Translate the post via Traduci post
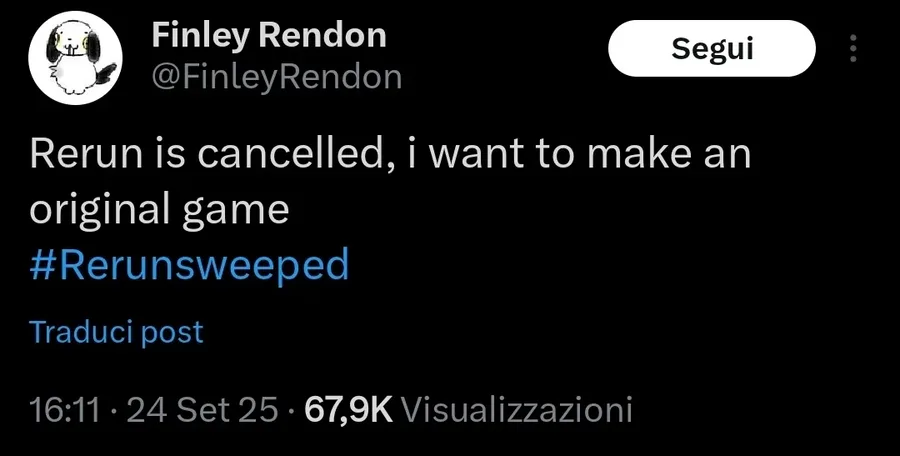900x456 pixels. [117, 333]
